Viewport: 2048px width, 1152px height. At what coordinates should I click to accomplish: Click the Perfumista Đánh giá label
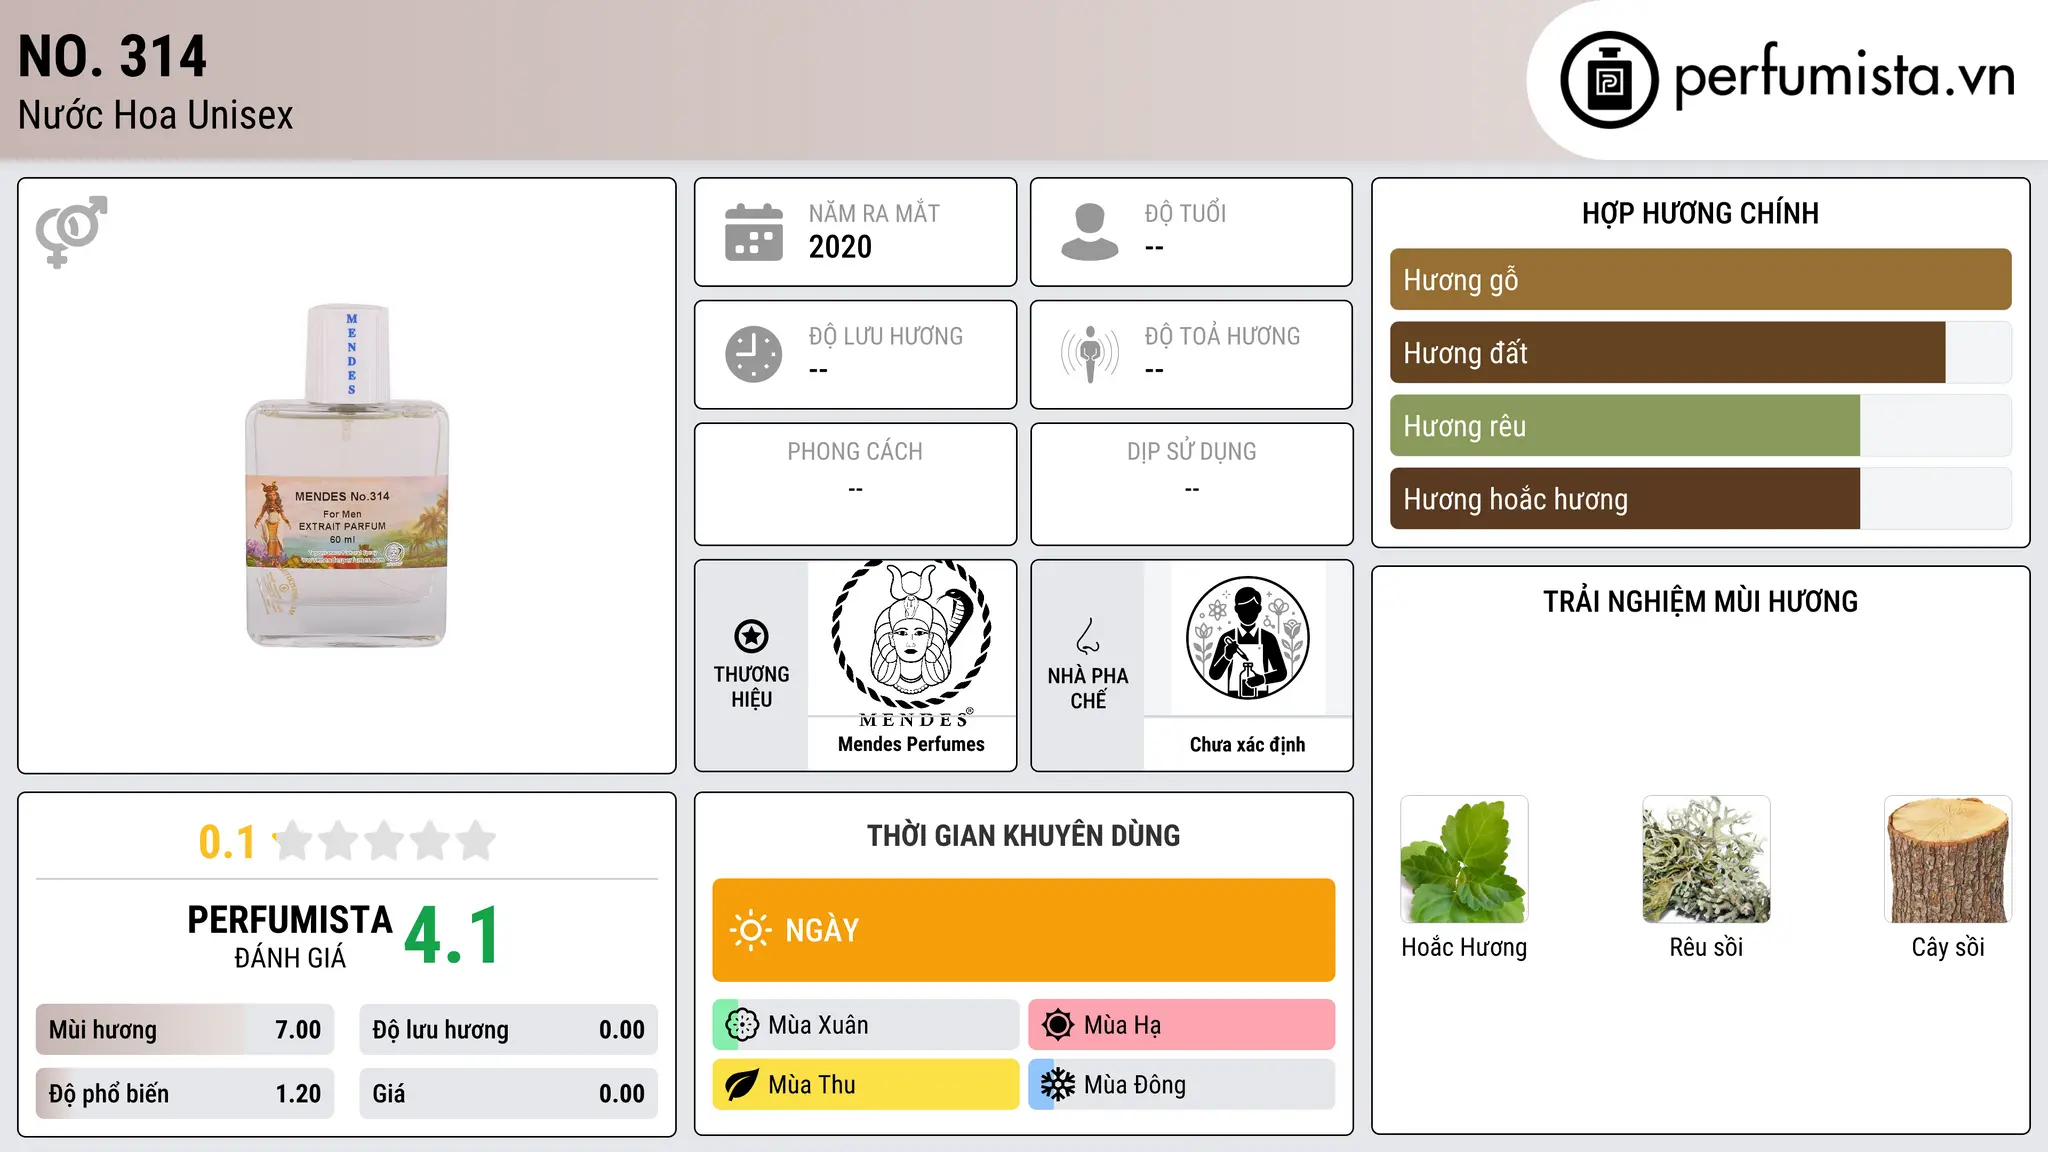point(290,936)
